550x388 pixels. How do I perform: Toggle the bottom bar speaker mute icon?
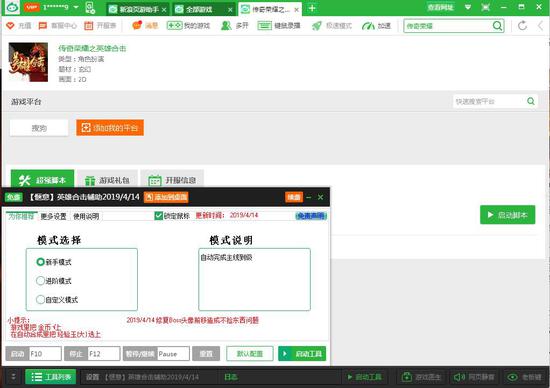pos(459,377)
